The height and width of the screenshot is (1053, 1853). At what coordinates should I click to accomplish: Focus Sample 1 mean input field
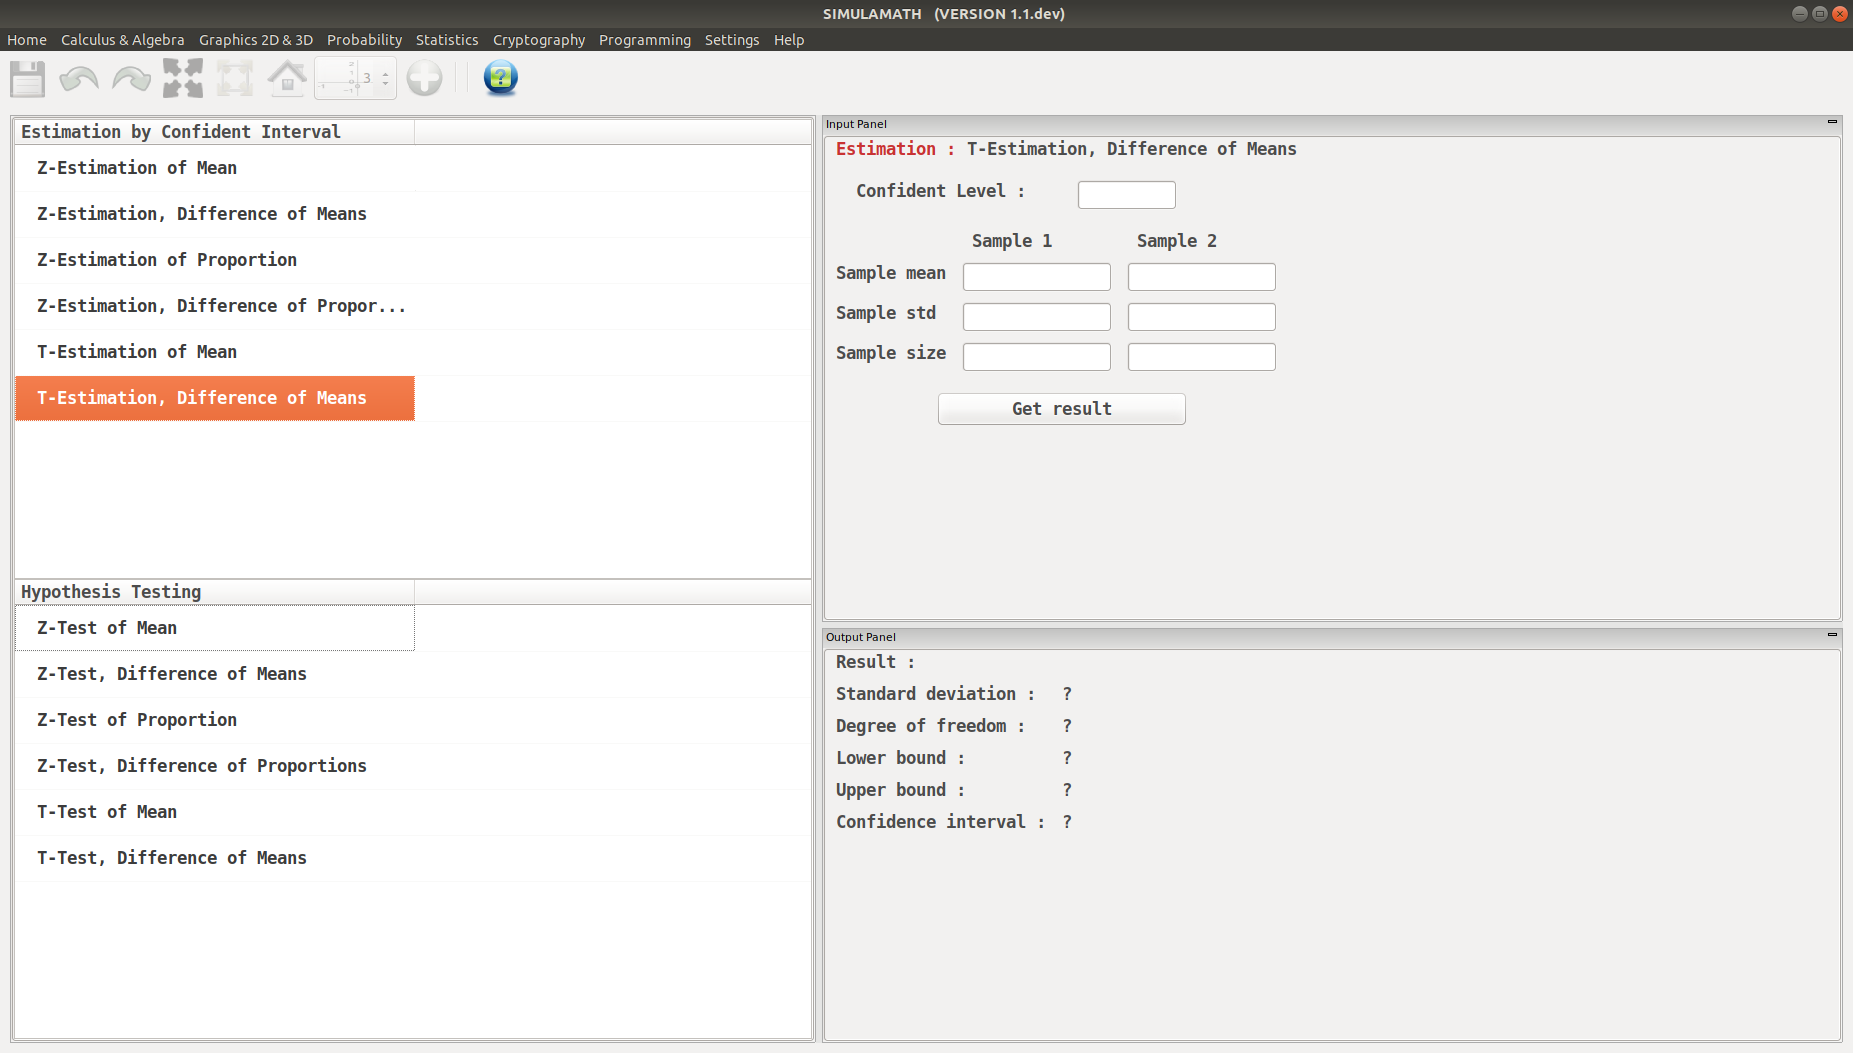coord(1037,277)
